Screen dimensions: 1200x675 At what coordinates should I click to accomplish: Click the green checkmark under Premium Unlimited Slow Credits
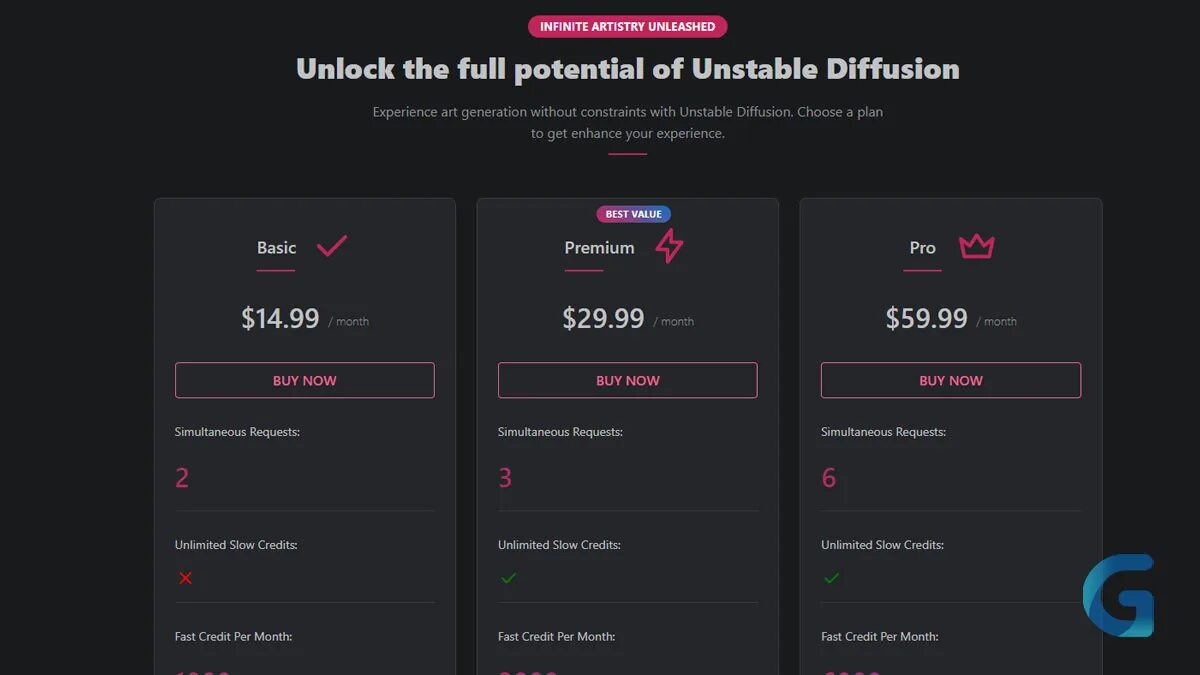[x=508, y=578]
